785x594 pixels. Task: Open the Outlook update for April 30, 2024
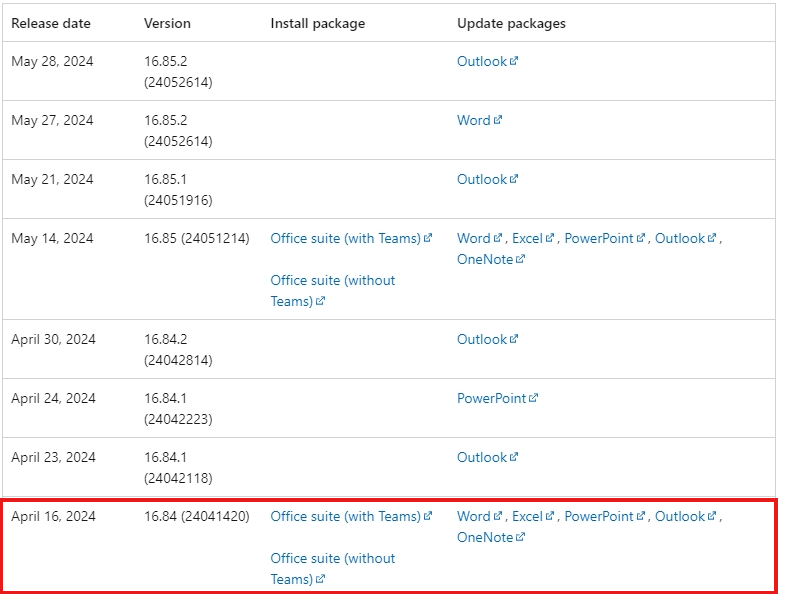point(487,340)
